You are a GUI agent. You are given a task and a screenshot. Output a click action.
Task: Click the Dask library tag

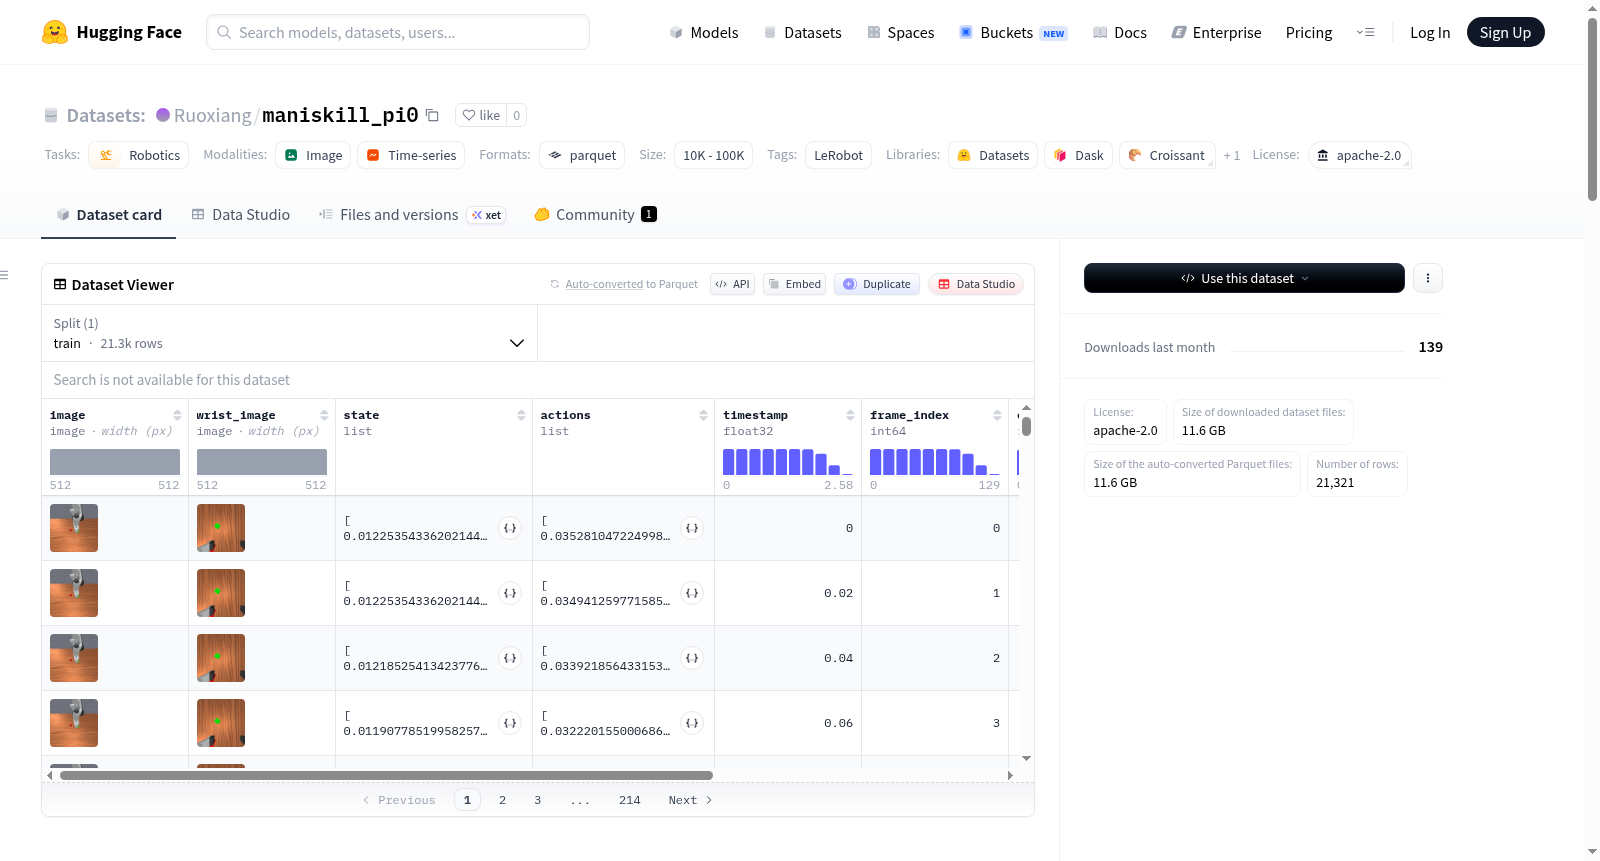click(1079, 155)
